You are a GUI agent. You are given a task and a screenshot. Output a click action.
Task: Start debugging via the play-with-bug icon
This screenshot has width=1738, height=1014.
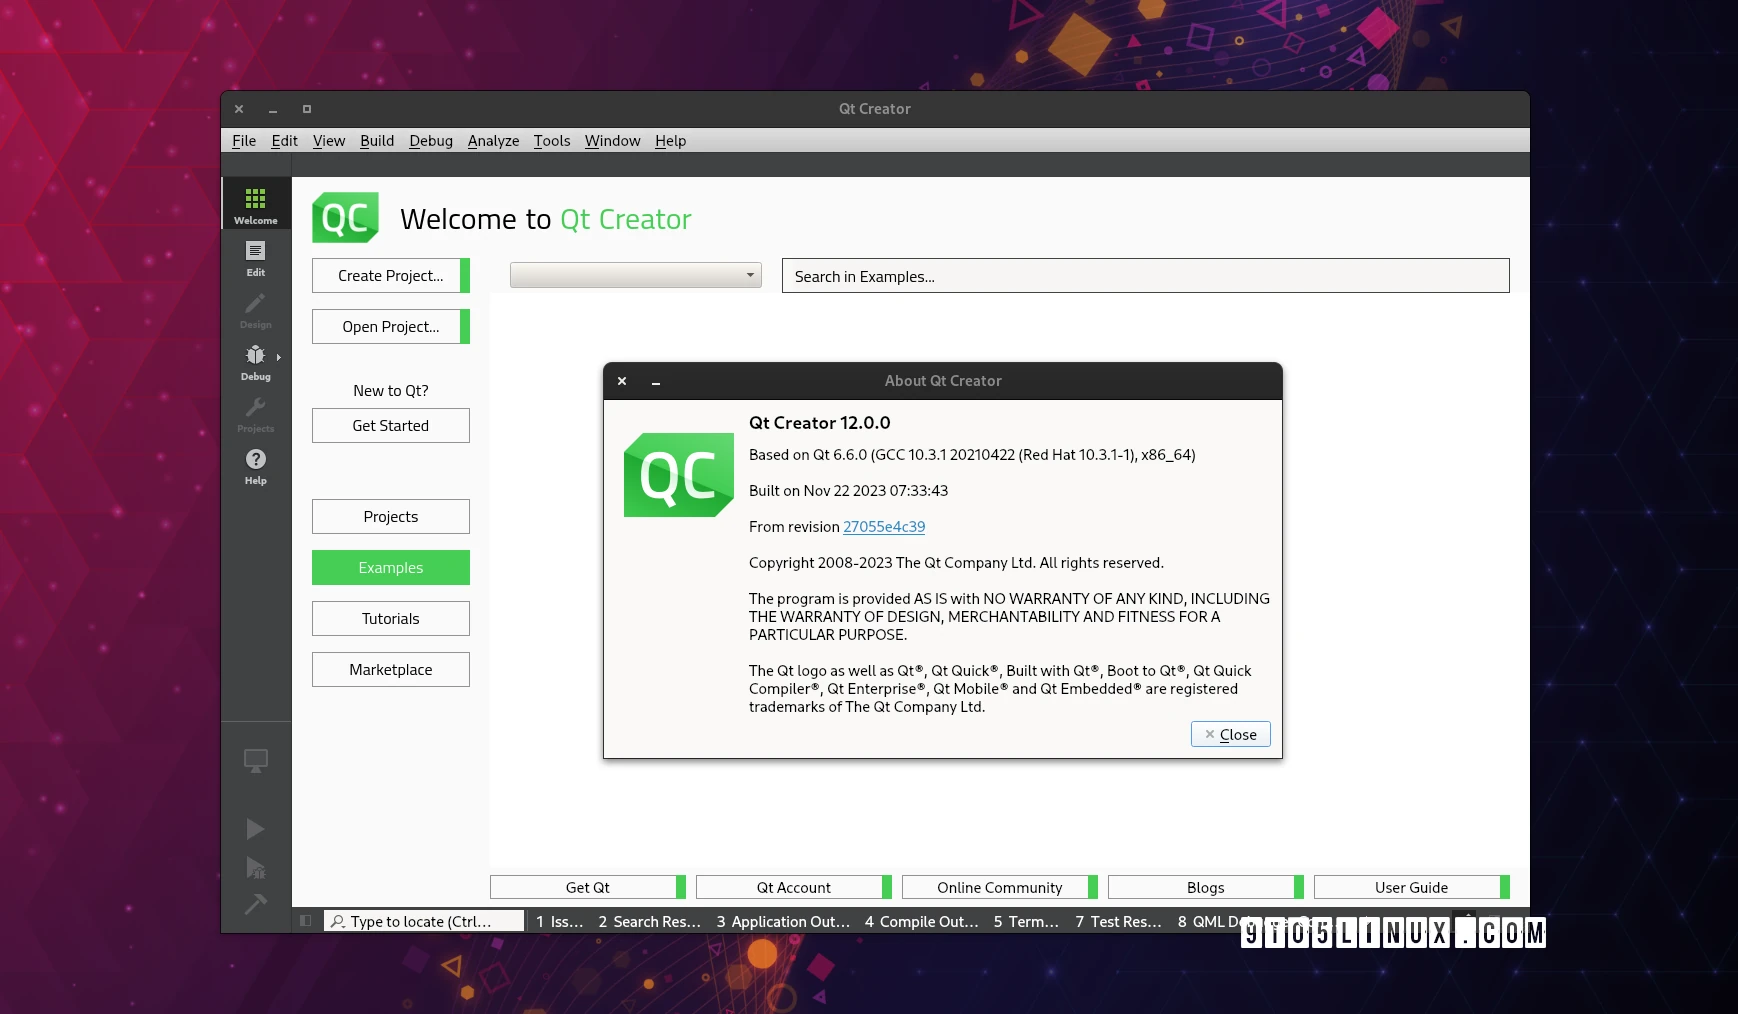coord(255,868)
